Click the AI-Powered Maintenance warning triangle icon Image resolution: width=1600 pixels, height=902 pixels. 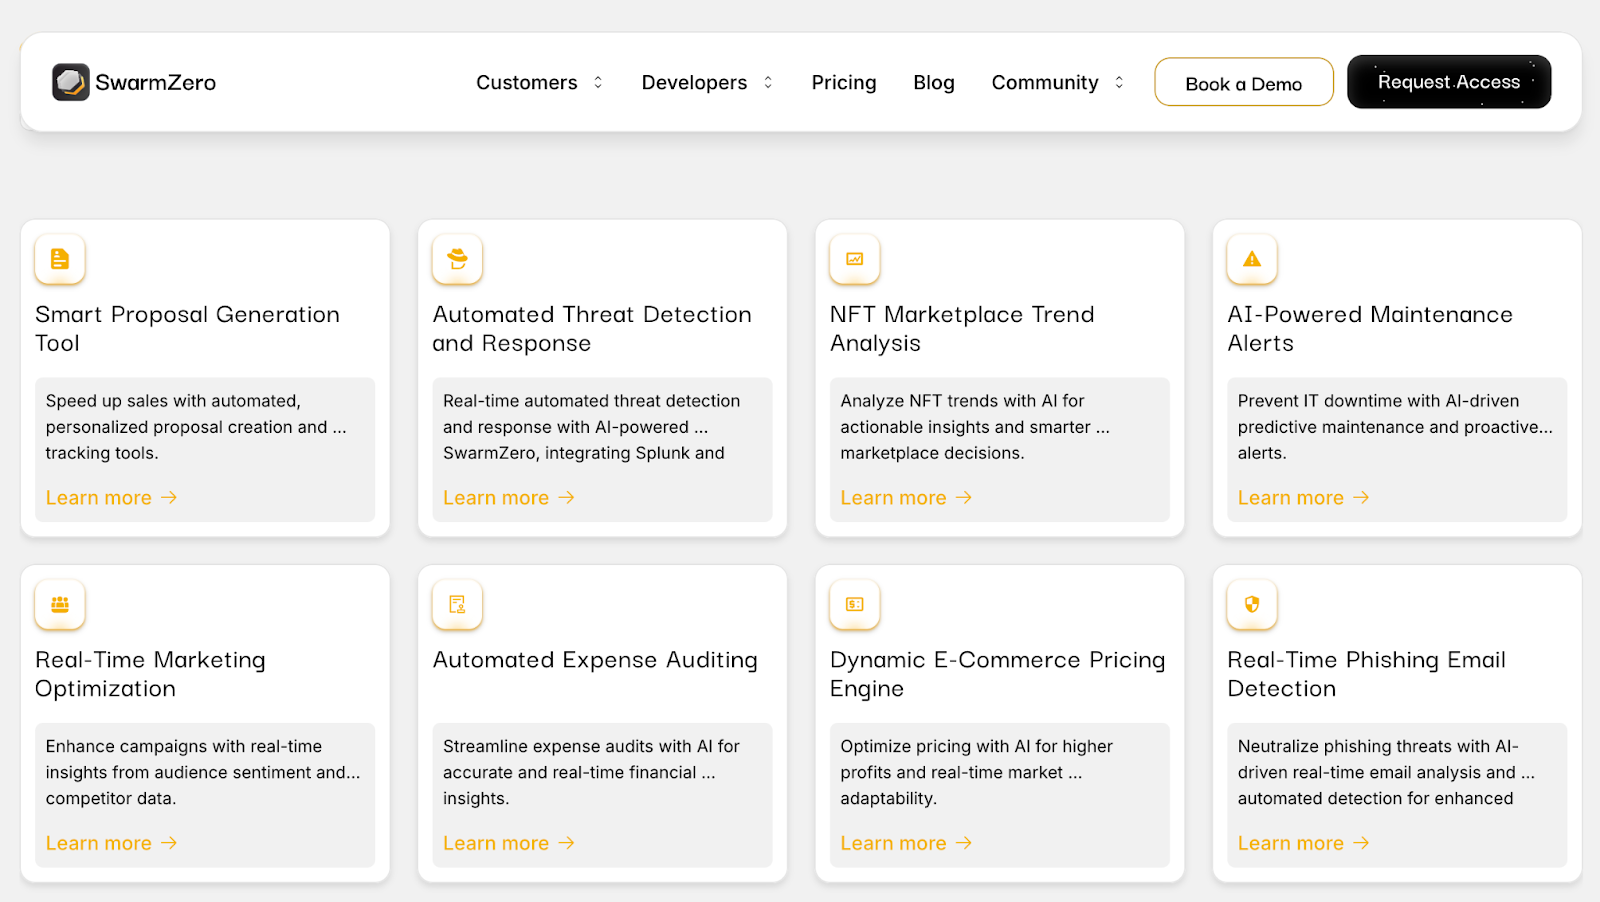pyautogui.click(x=1252, y=259)
